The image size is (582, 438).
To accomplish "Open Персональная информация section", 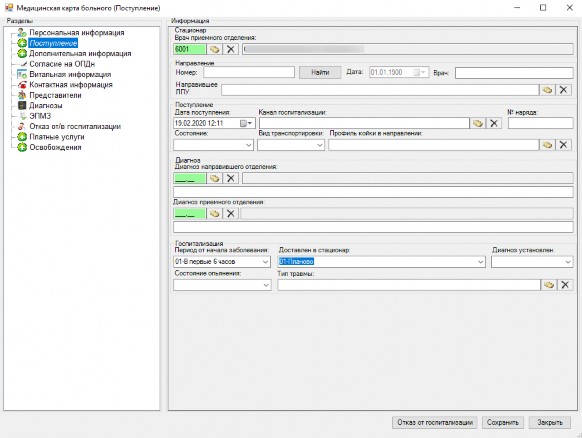I will [x=77, y=33].
